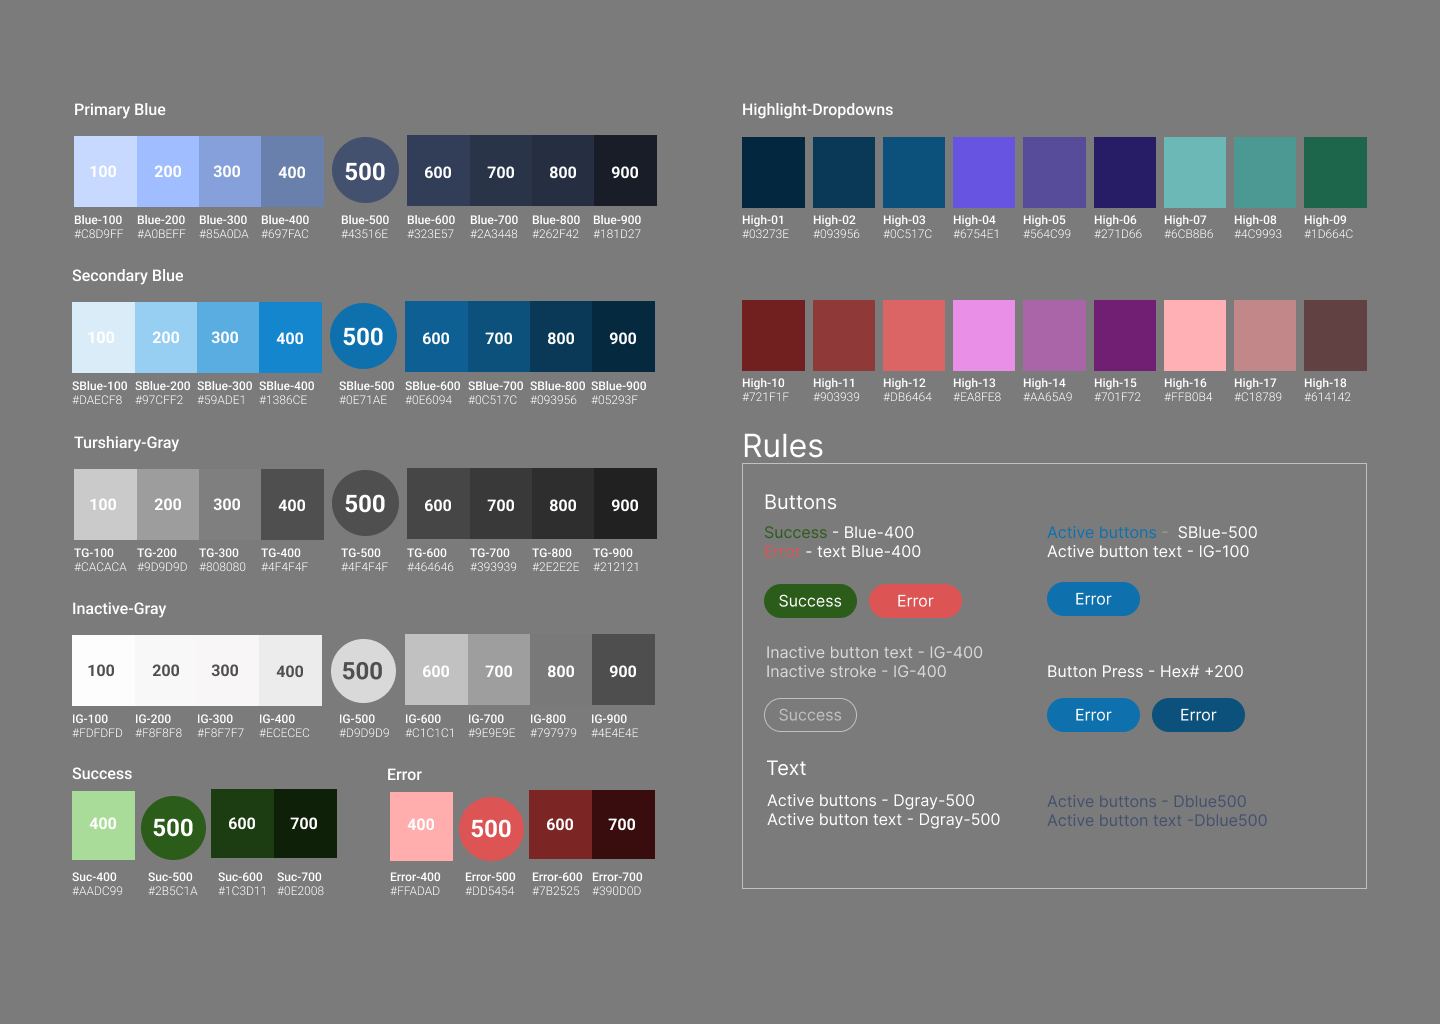Image resolution: width=1440 pixels, height=1024 pixels.
Task: Pick the High-04 violet swatch
Action: click(984, 172)
